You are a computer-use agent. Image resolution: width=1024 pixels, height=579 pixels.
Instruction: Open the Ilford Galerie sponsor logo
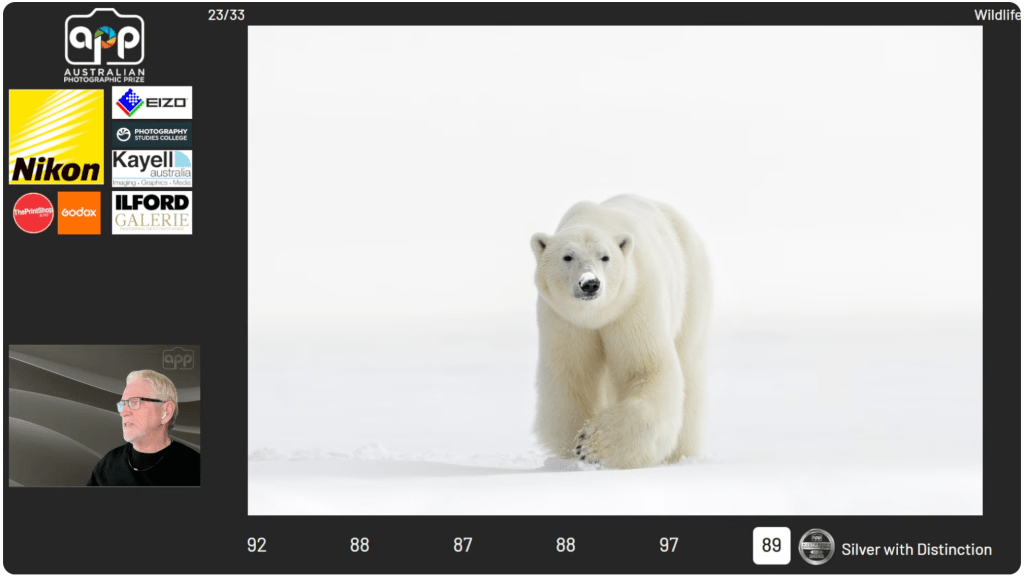coord(152,212)
